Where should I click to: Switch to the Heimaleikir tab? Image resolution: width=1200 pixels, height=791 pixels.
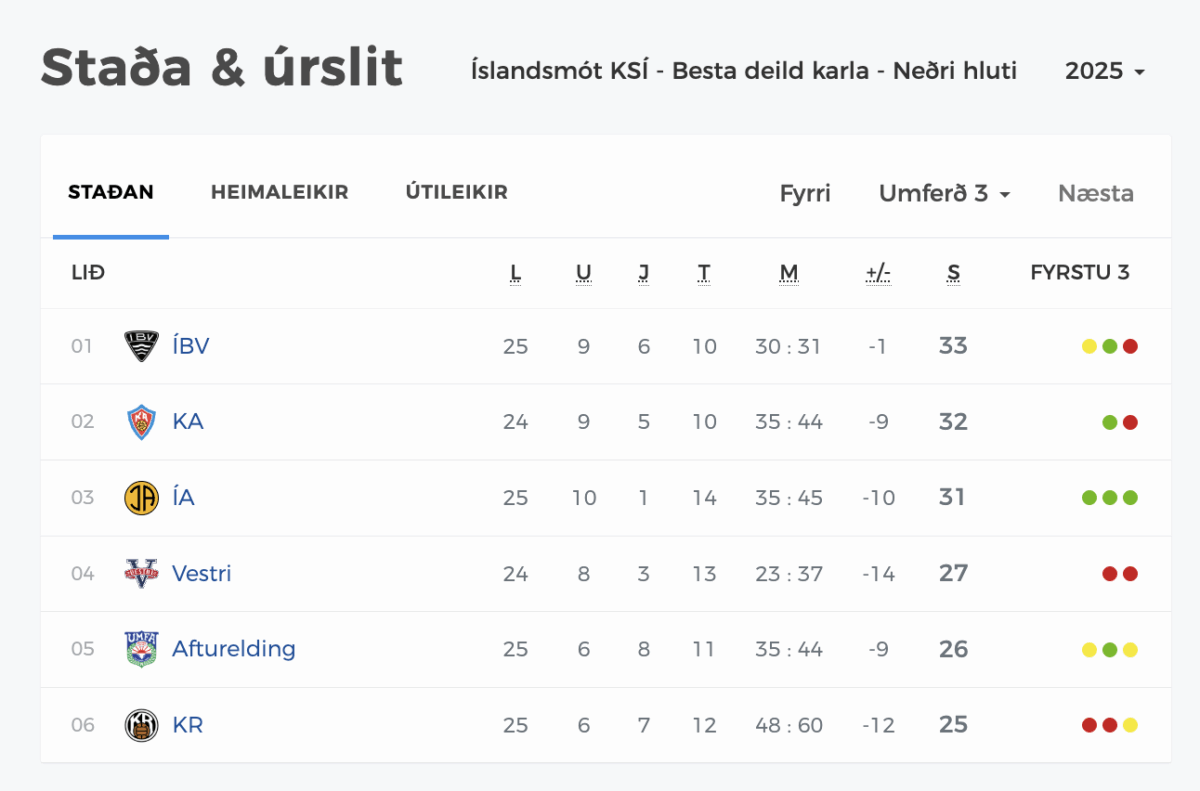pos(279,192)
